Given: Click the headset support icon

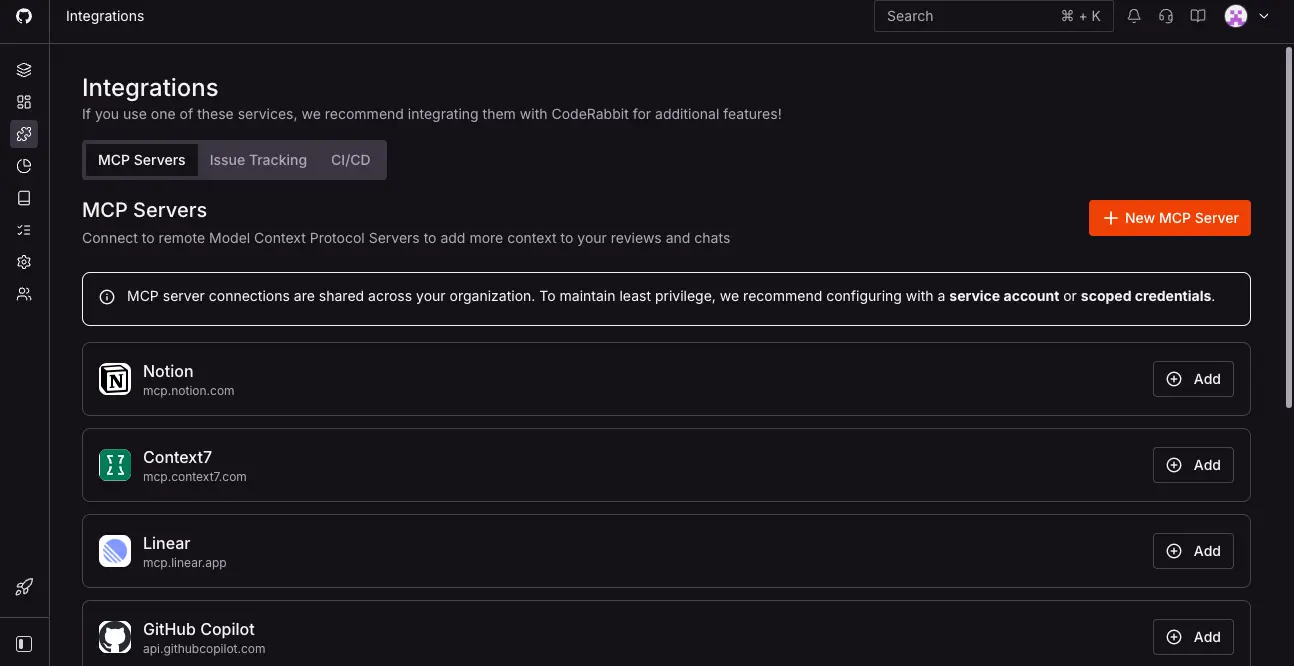Looking at the screenshot, I should pos(1165,16).
